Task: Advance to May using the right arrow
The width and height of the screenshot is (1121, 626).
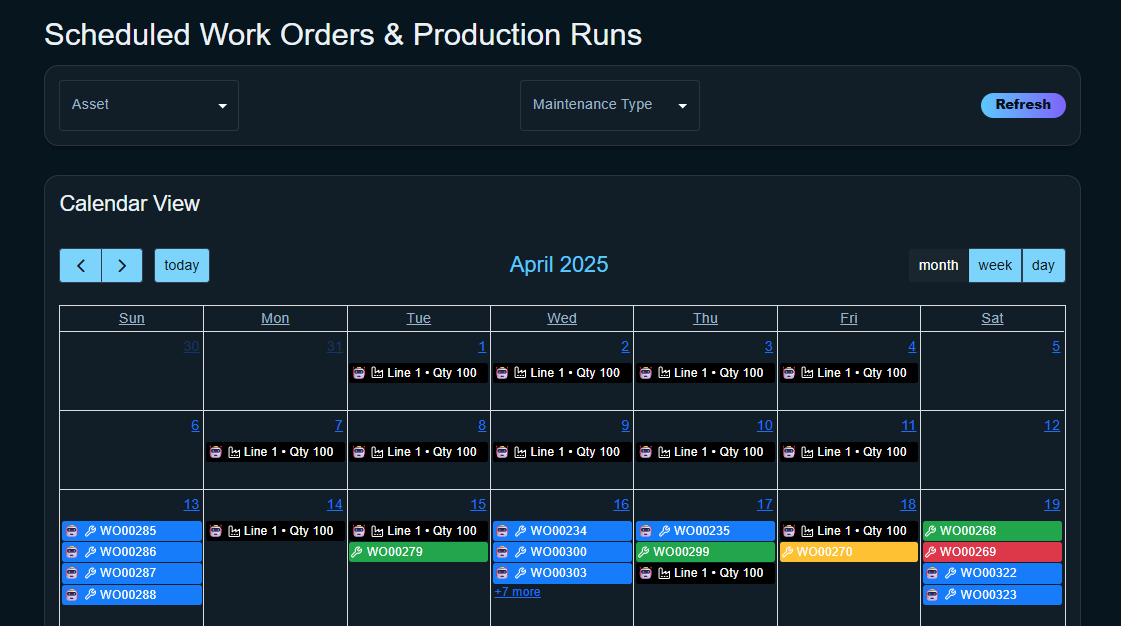Action: tap(121, 265)
